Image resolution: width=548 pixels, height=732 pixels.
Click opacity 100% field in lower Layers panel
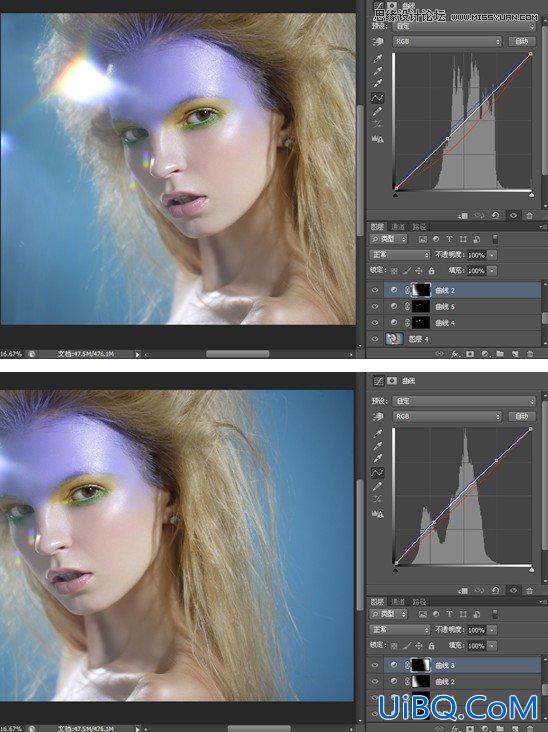pyautogui.click(x=476, y=630)
